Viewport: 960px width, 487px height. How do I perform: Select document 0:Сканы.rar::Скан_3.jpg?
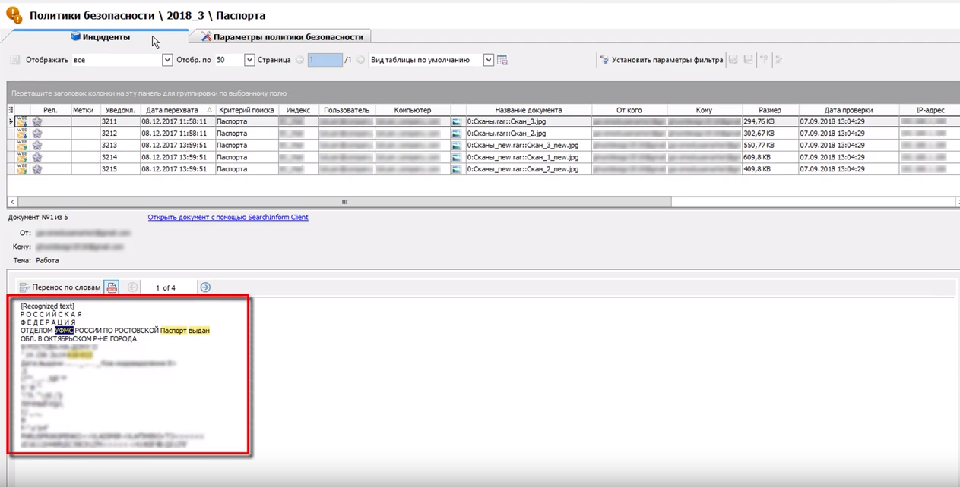[506, 122]
